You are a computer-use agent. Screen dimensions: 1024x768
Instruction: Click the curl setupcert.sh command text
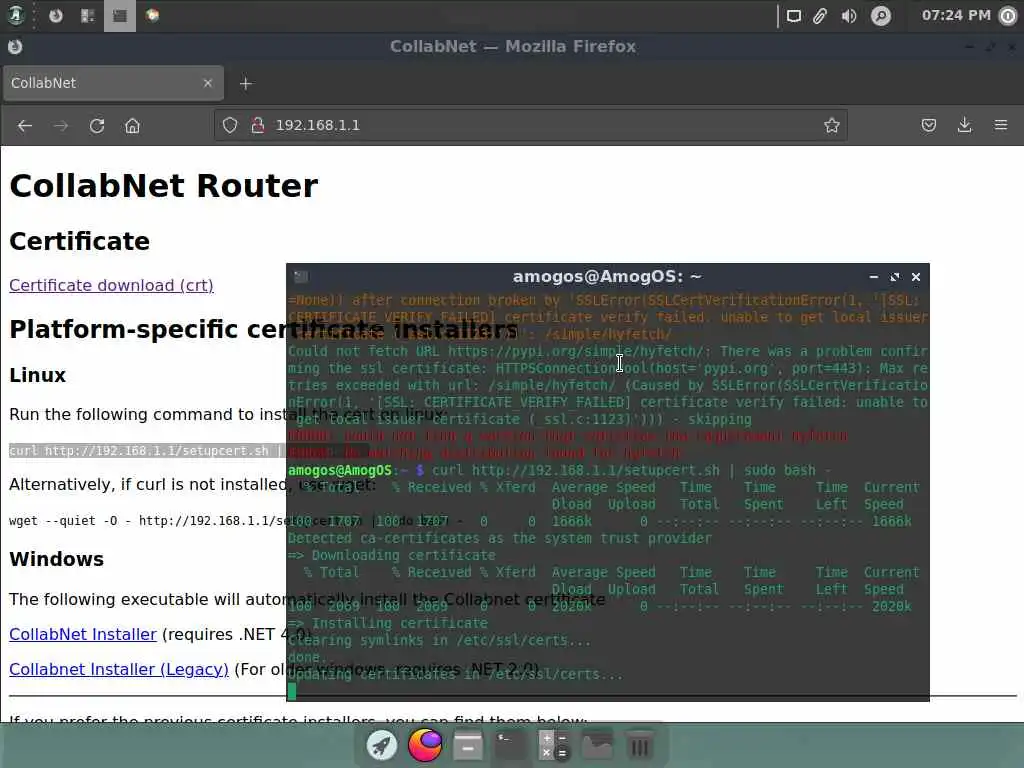point(147,451)
